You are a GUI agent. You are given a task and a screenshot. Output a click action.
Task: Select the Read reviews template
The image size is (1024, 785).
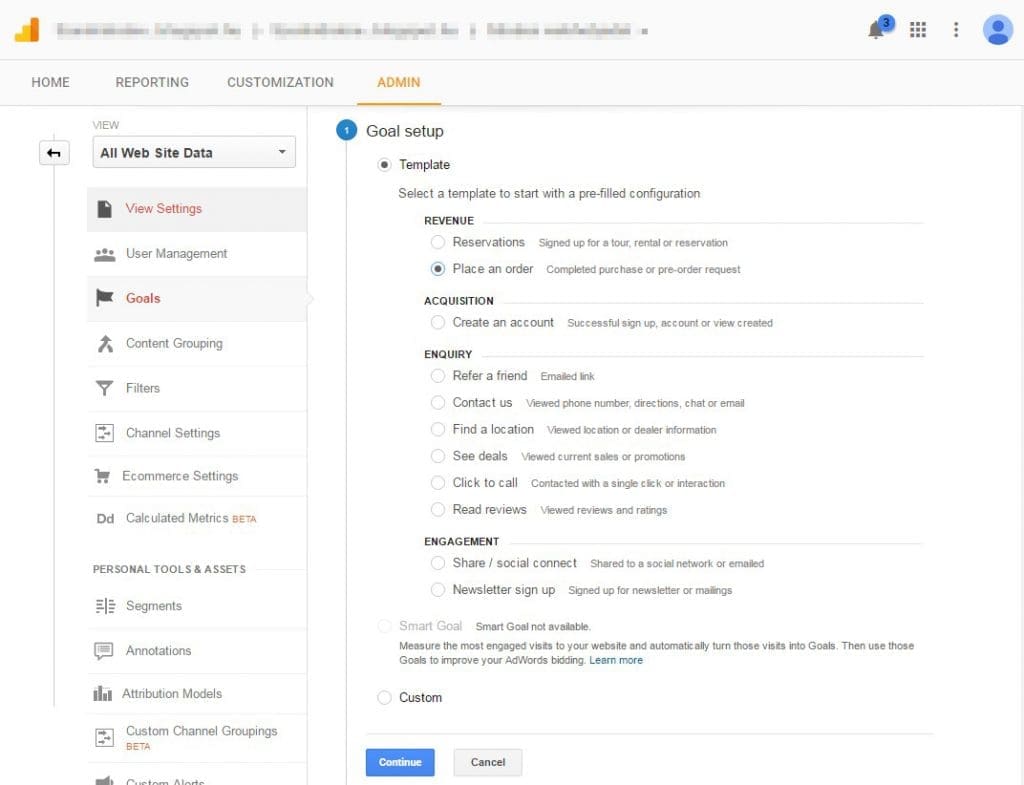click(x=438, y=509)
